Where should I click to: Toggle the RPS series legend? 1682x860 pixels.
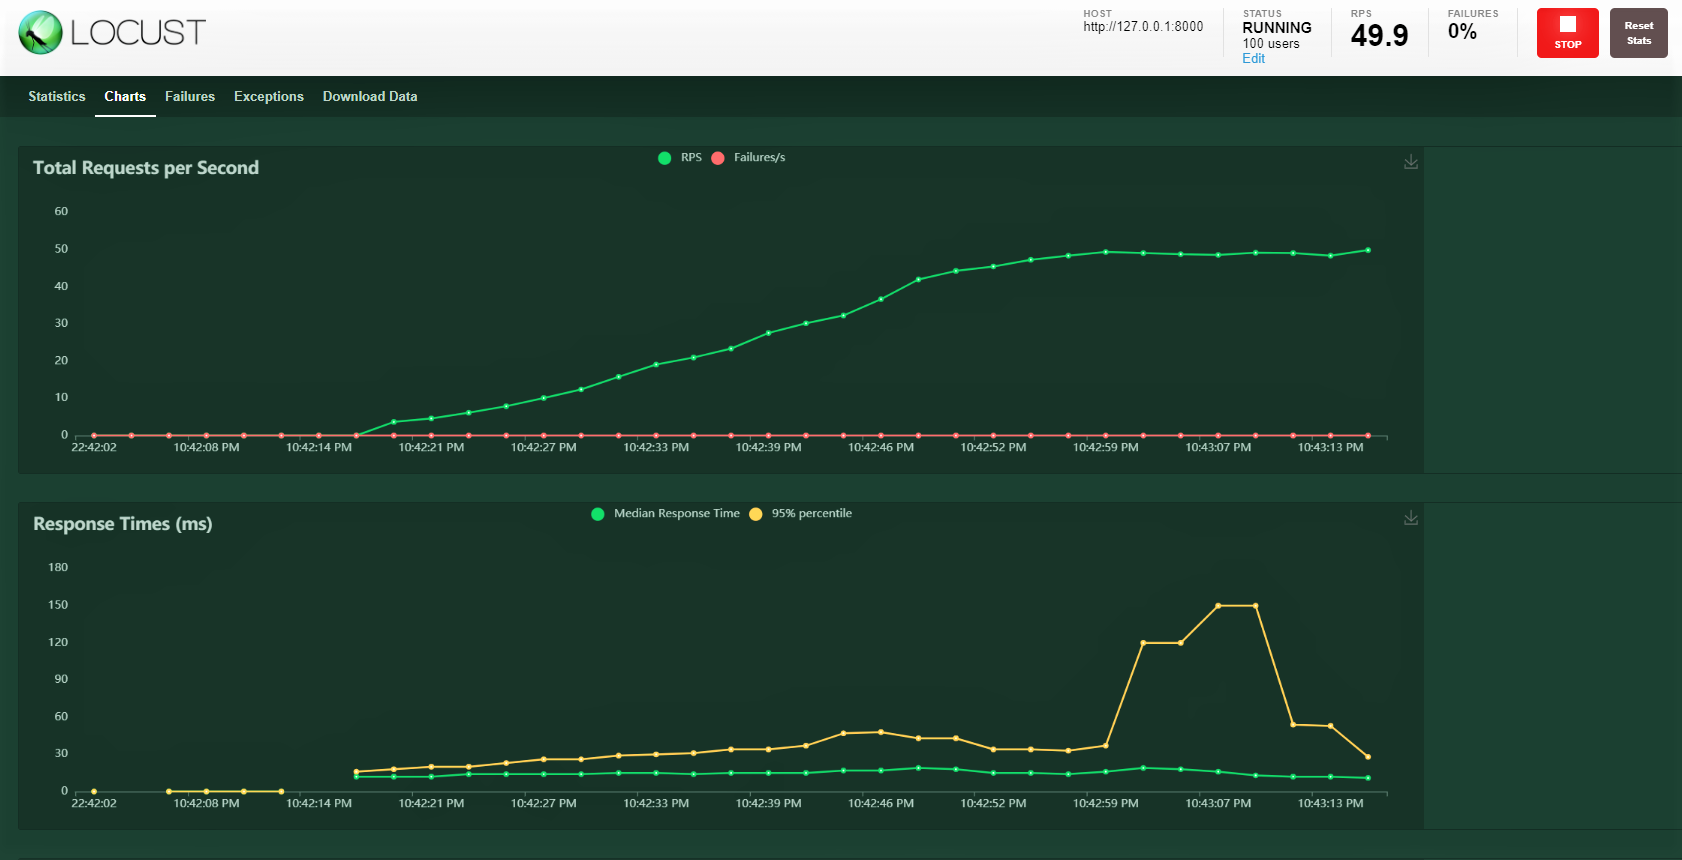click(680, 158)
